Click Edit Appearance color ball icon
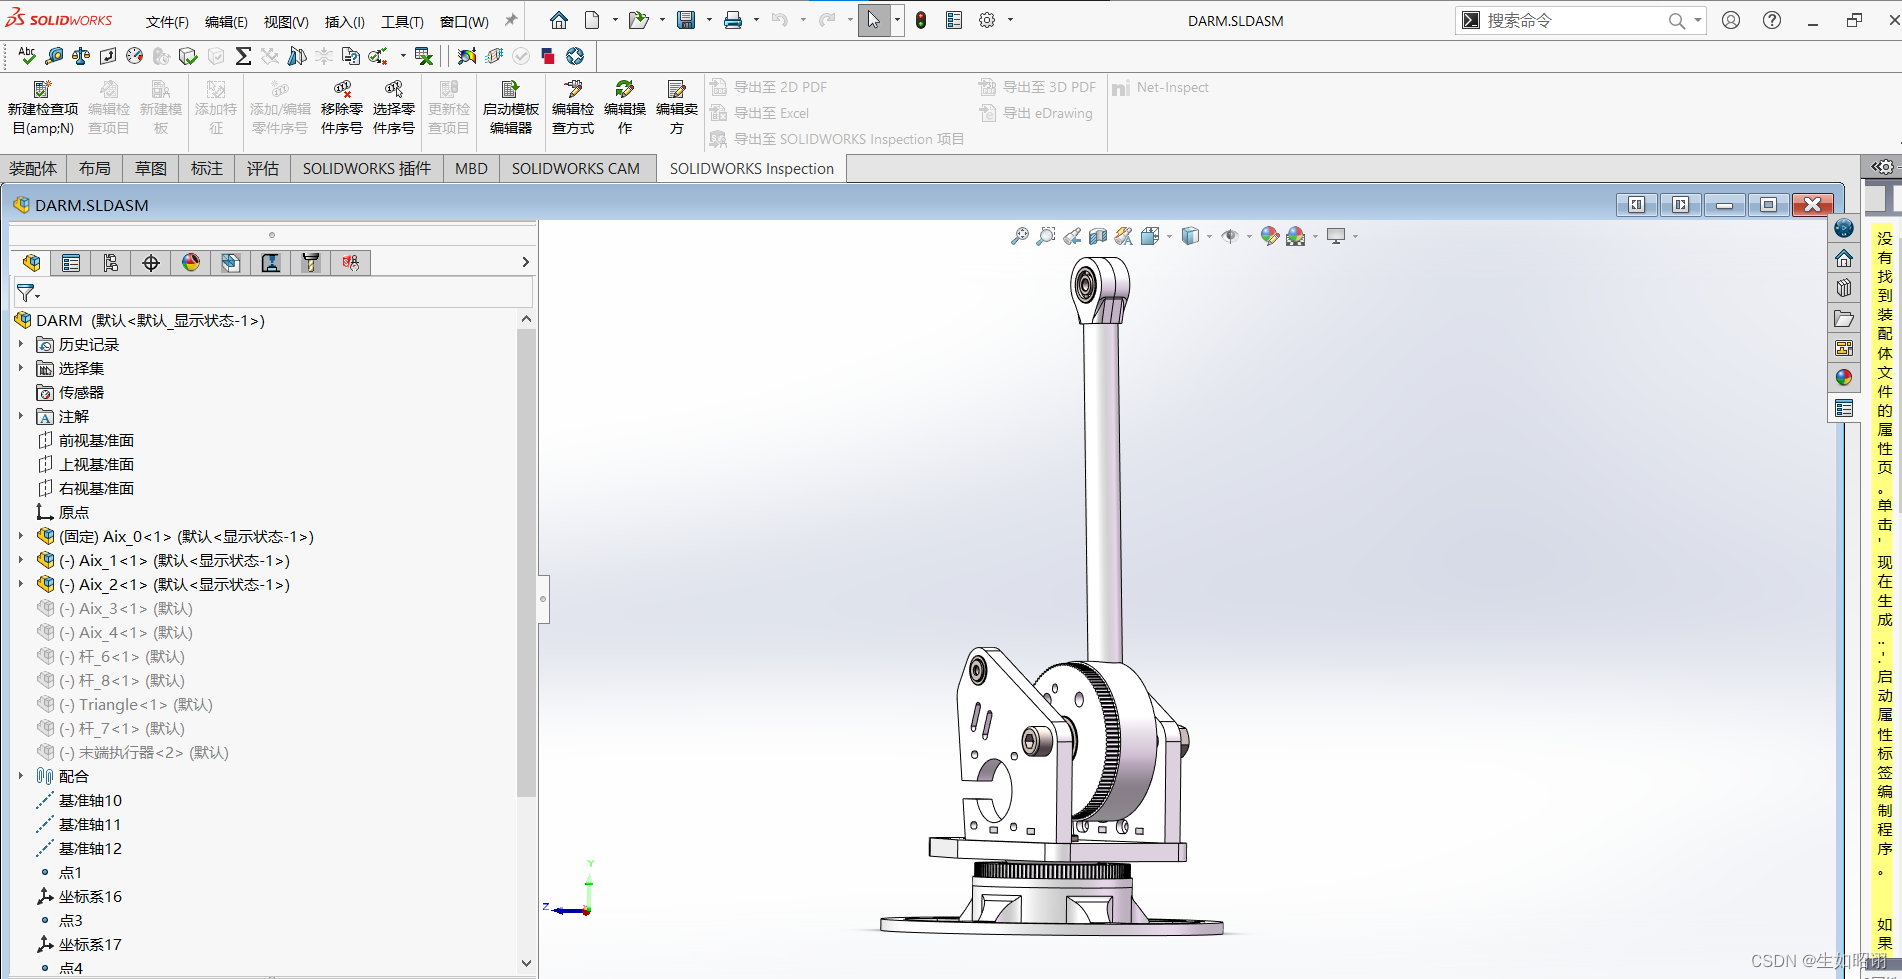Viewport: 1902px width, 979px height. 1270,236
